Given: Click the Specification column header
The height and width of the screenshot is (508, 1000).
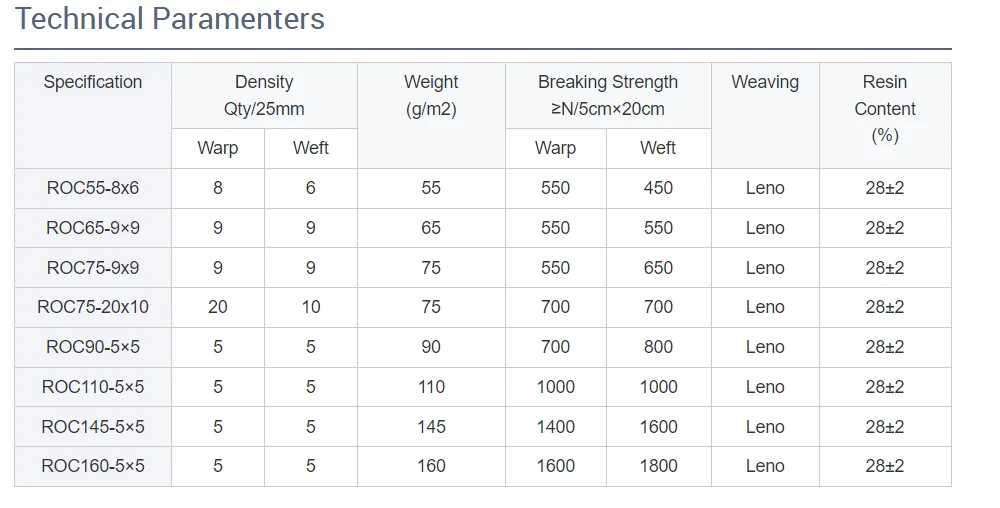Looking at the screenshot, I should click(93, 115).
